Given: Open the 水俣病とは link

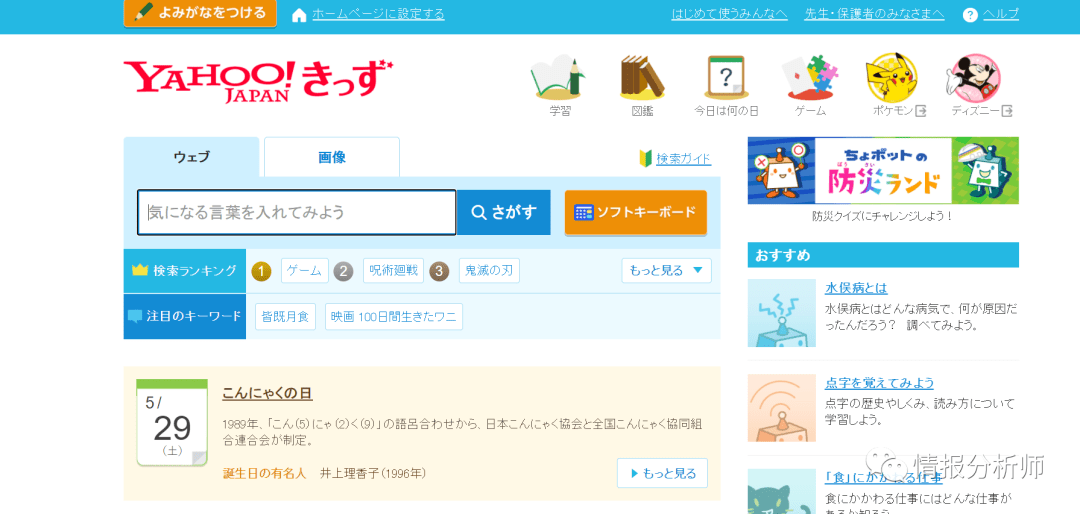Looking at the screenshot, I should [856, 288].
